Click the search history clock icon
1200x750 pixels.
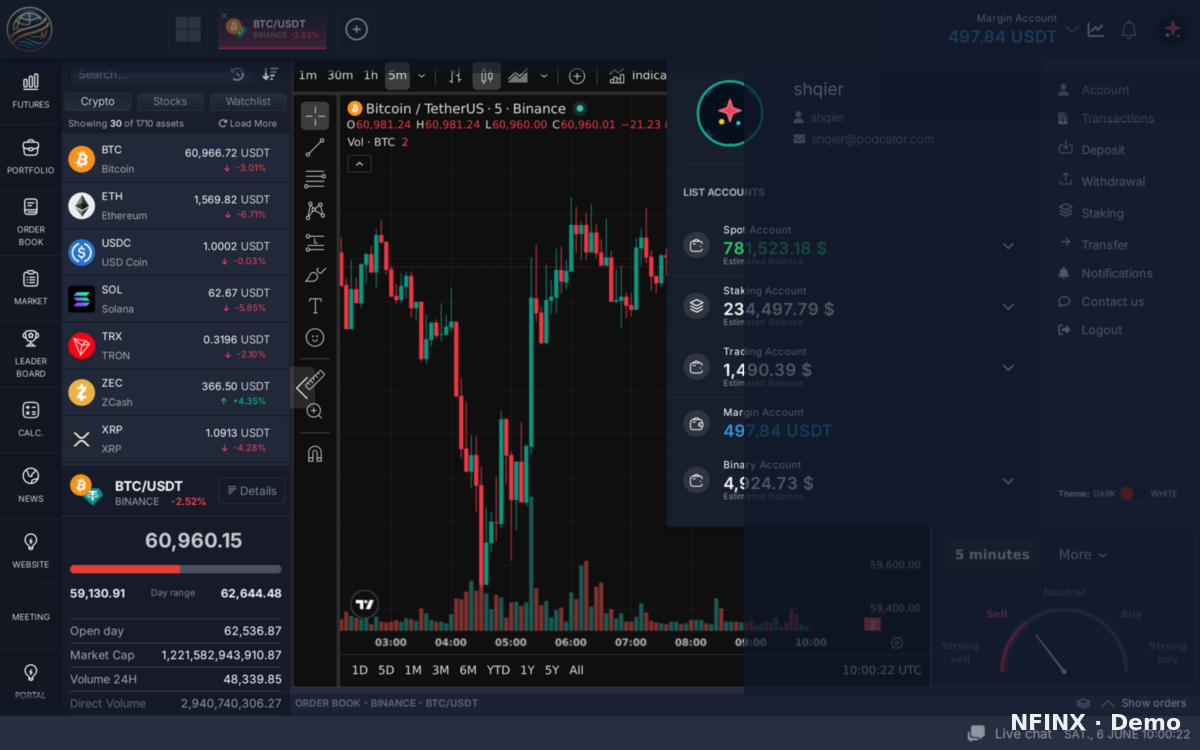(237, 74)
